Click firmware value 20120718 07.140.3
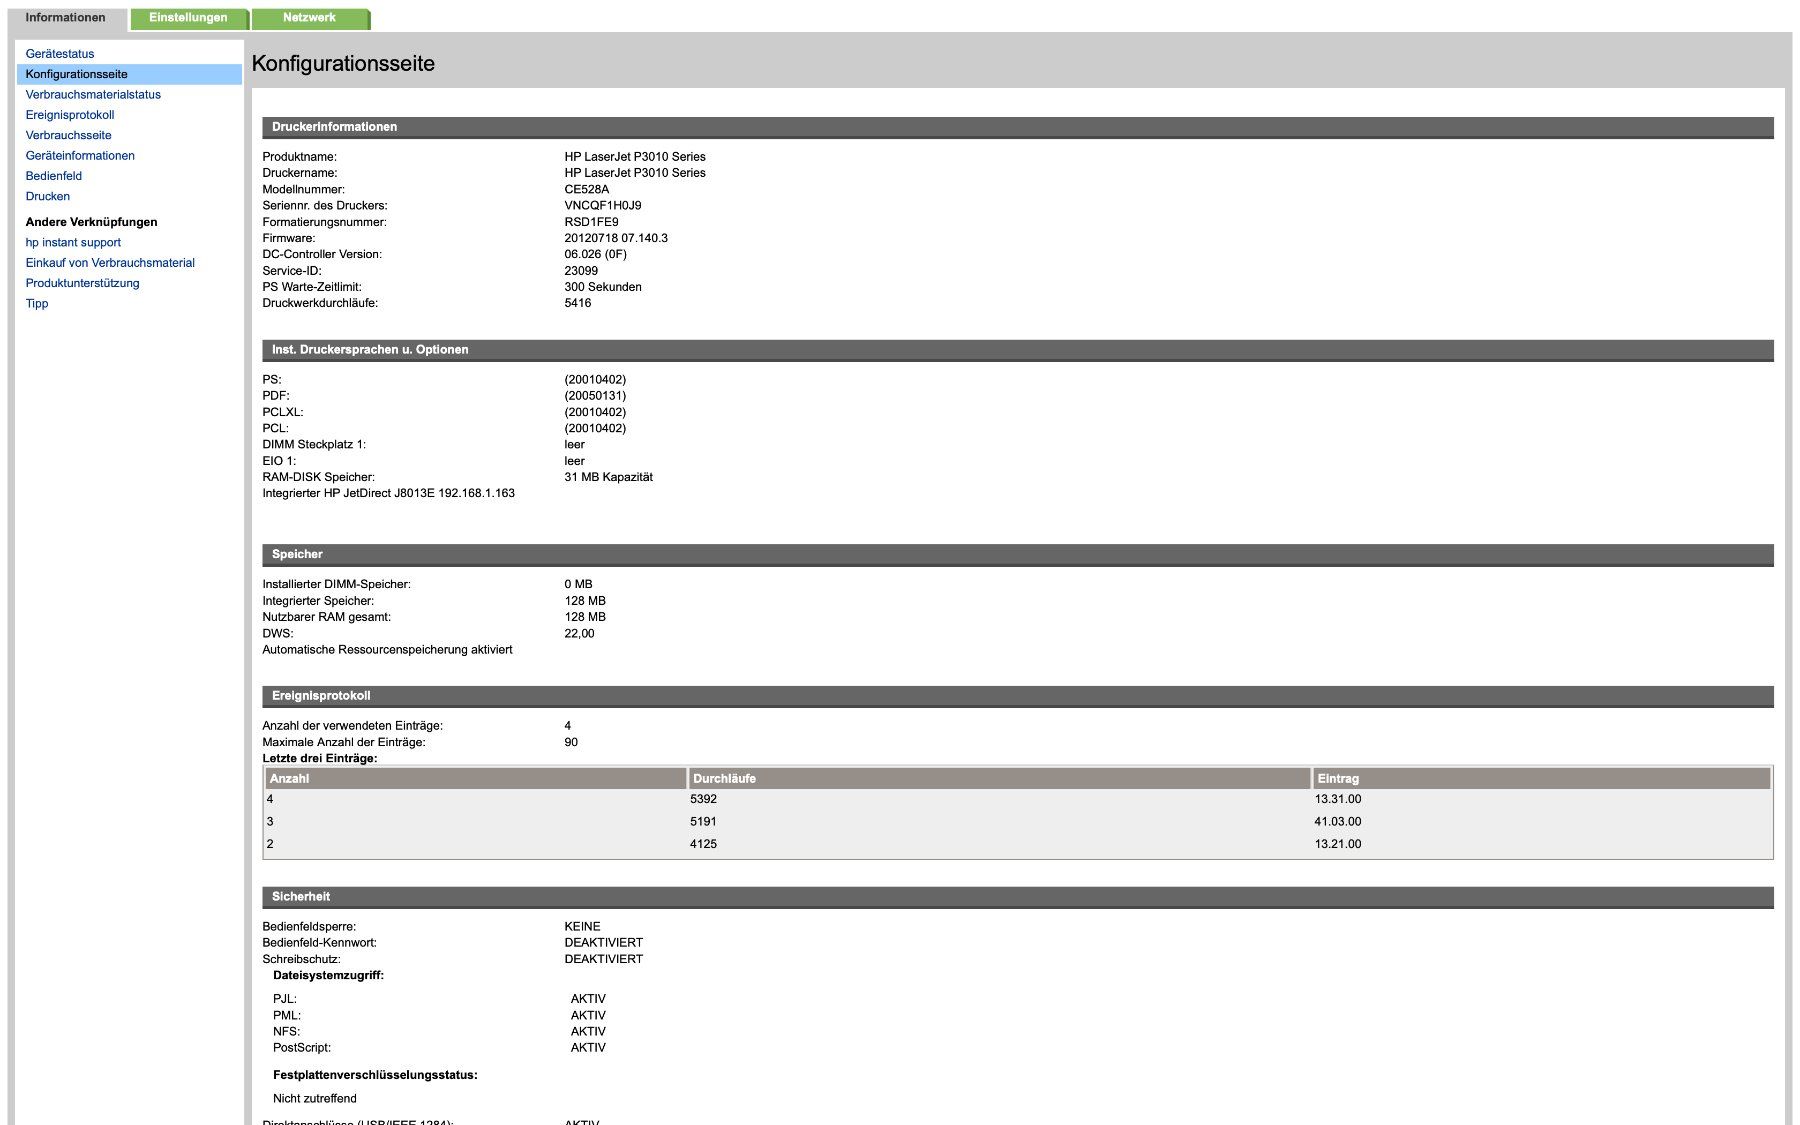Screen dimensions: 1800x1125 pos(616,238)
